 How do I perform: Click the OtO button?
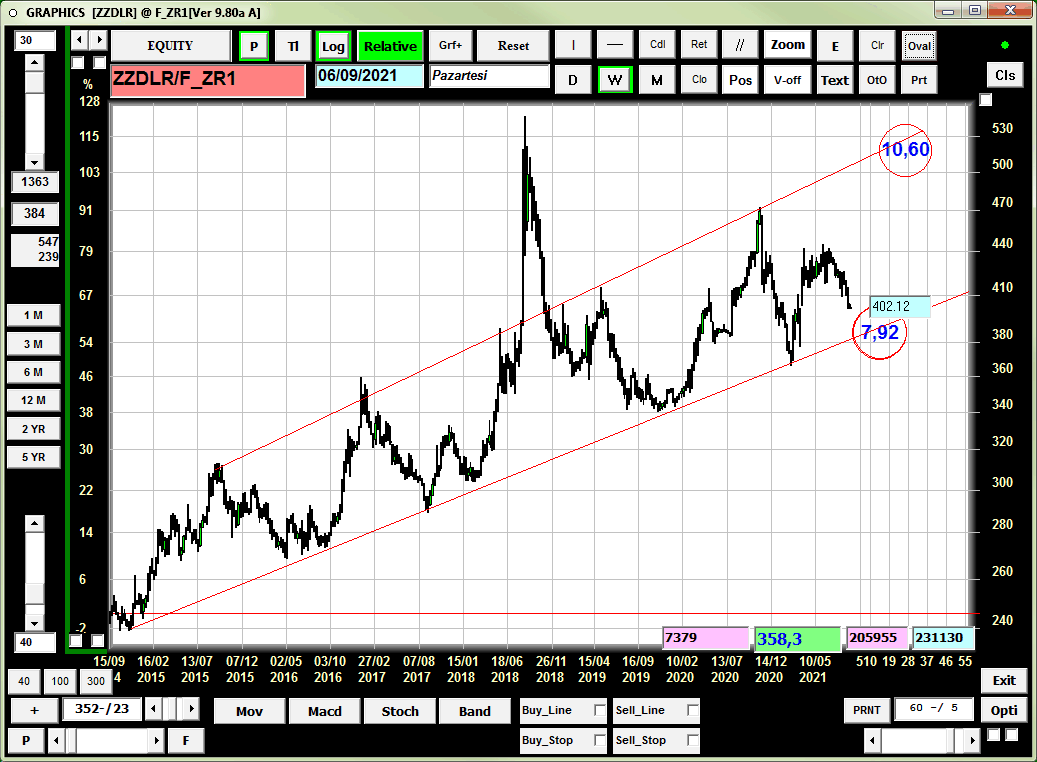pyautogui.click(x=877, y=80)
